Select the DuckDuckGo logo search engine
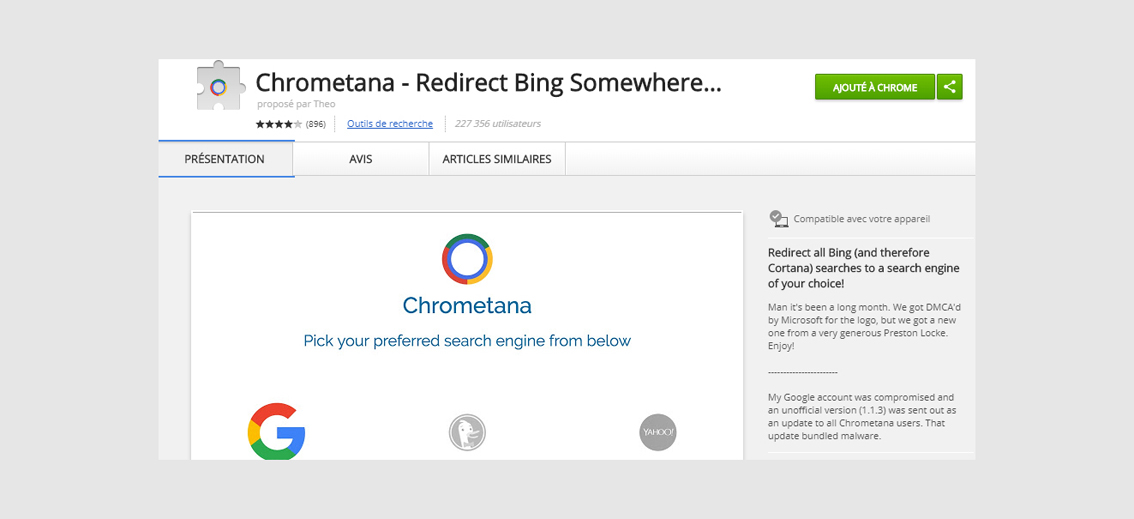The height and width of the screenshot is (519, 1134). (467, 432)
